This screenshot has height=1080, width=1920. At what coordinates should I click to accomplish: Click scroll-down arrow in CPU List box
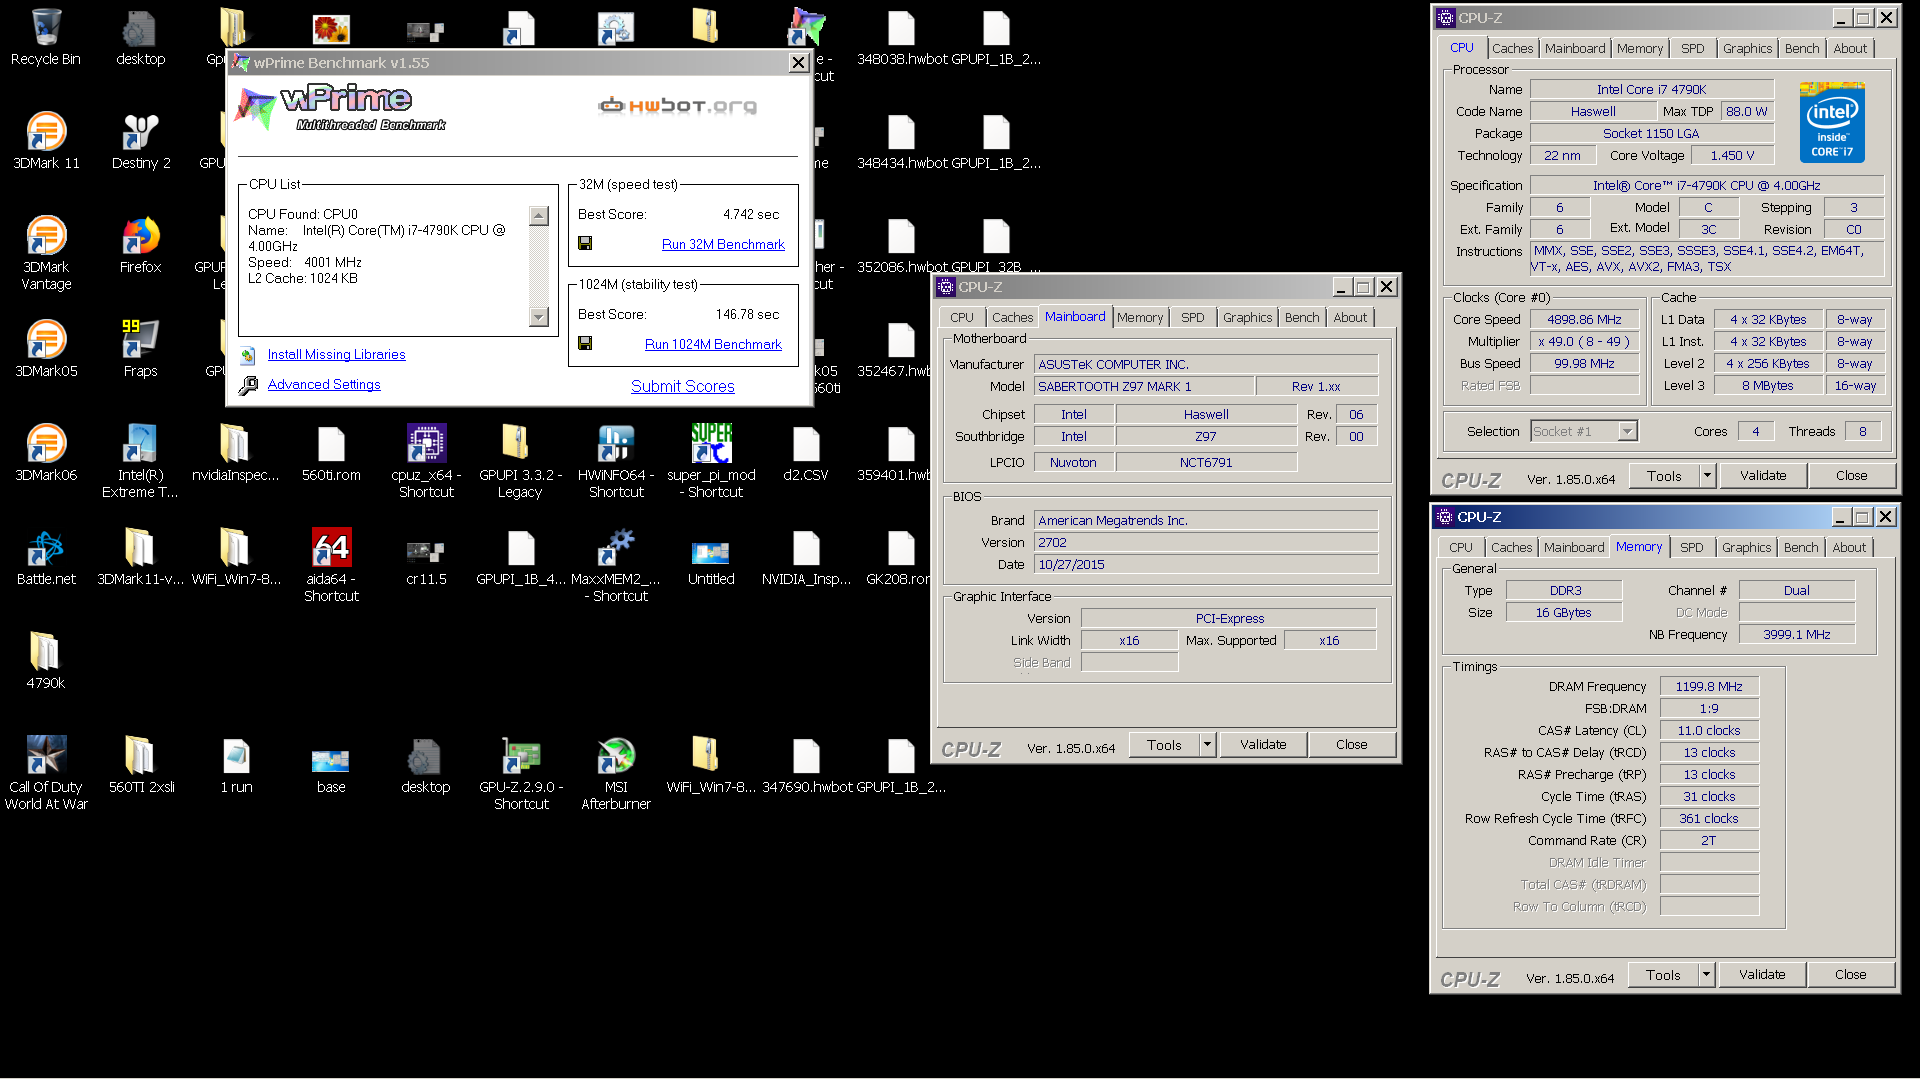coord(538,317)
